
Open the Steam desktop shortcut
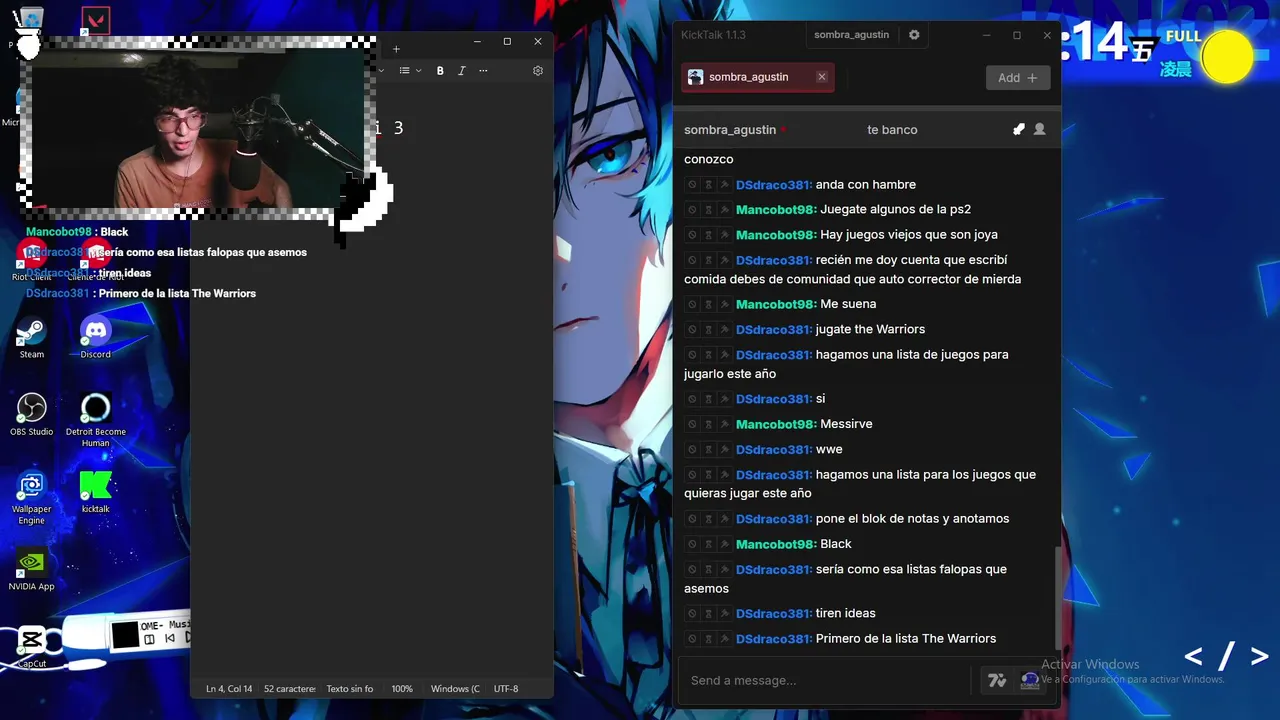pyautogui.click(x=32, y=338)
